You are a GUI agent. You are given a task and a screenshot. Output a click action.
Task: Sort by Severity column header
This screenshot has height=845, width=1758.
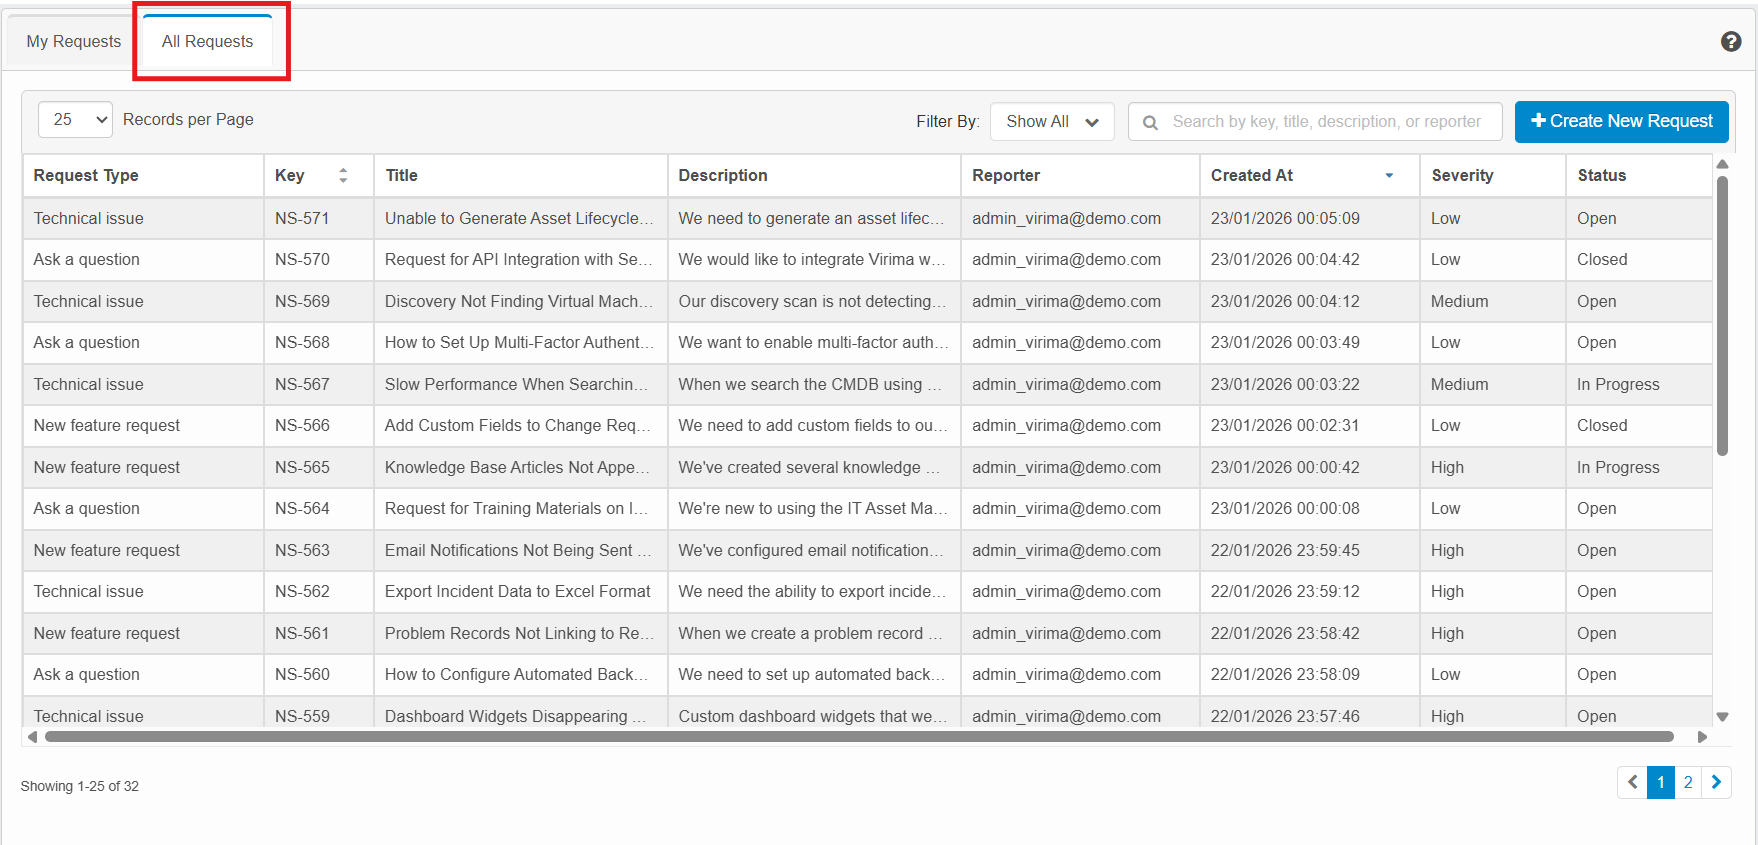click(x=1462, y=175)
